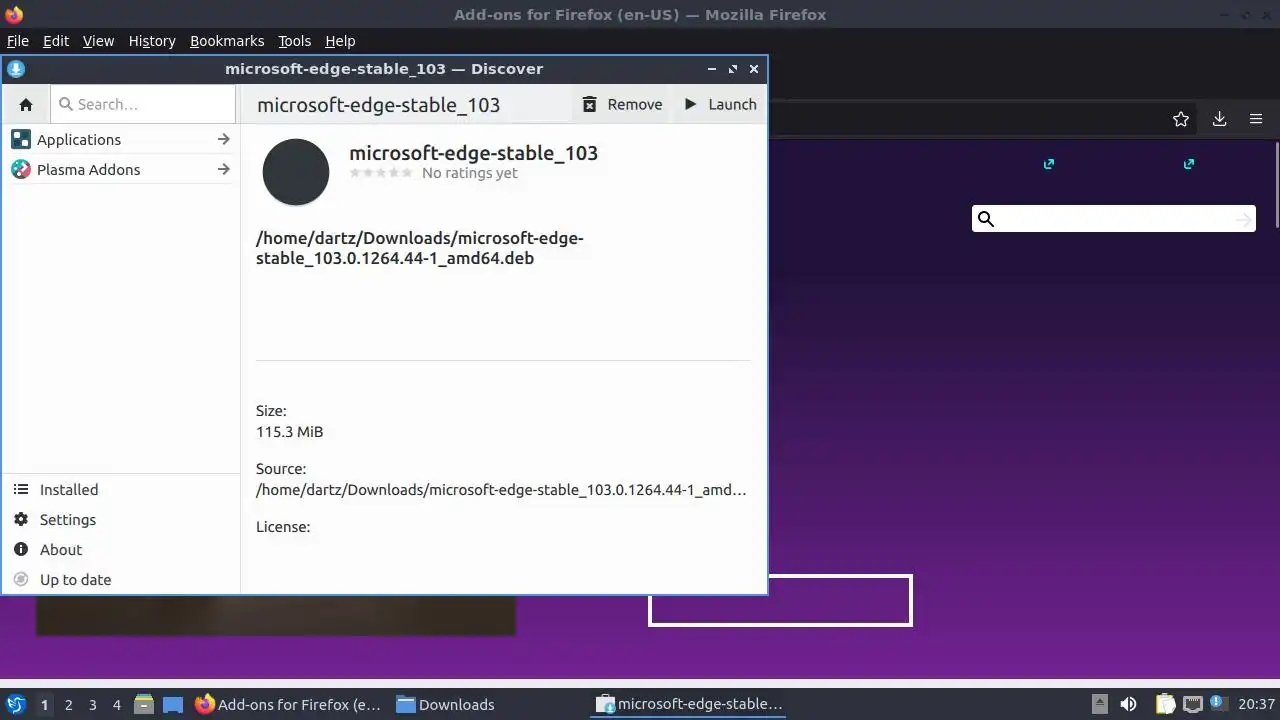This screenshot has height=720, width=1280.
Task: Click white outlined button on Firefox page
Action: (780, 600)
